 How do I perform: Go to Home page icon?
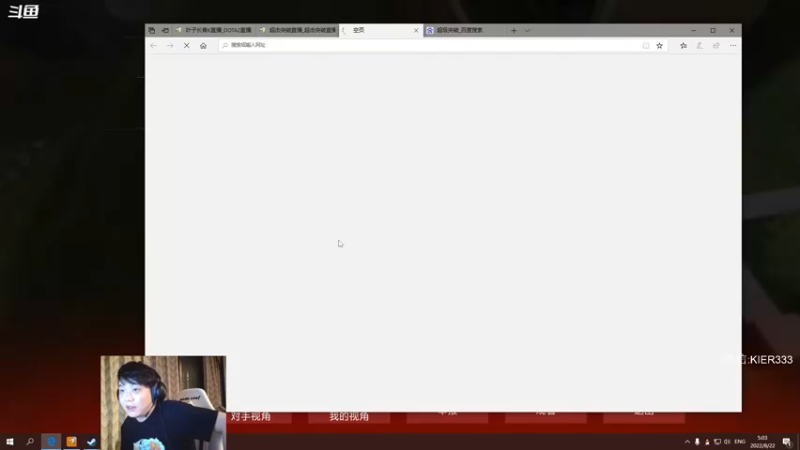(203, 45)
